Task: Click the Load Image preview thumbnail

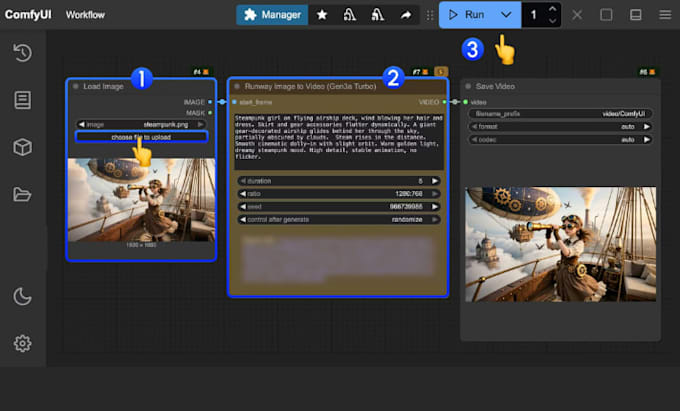Action: click(x=141, y=200)
